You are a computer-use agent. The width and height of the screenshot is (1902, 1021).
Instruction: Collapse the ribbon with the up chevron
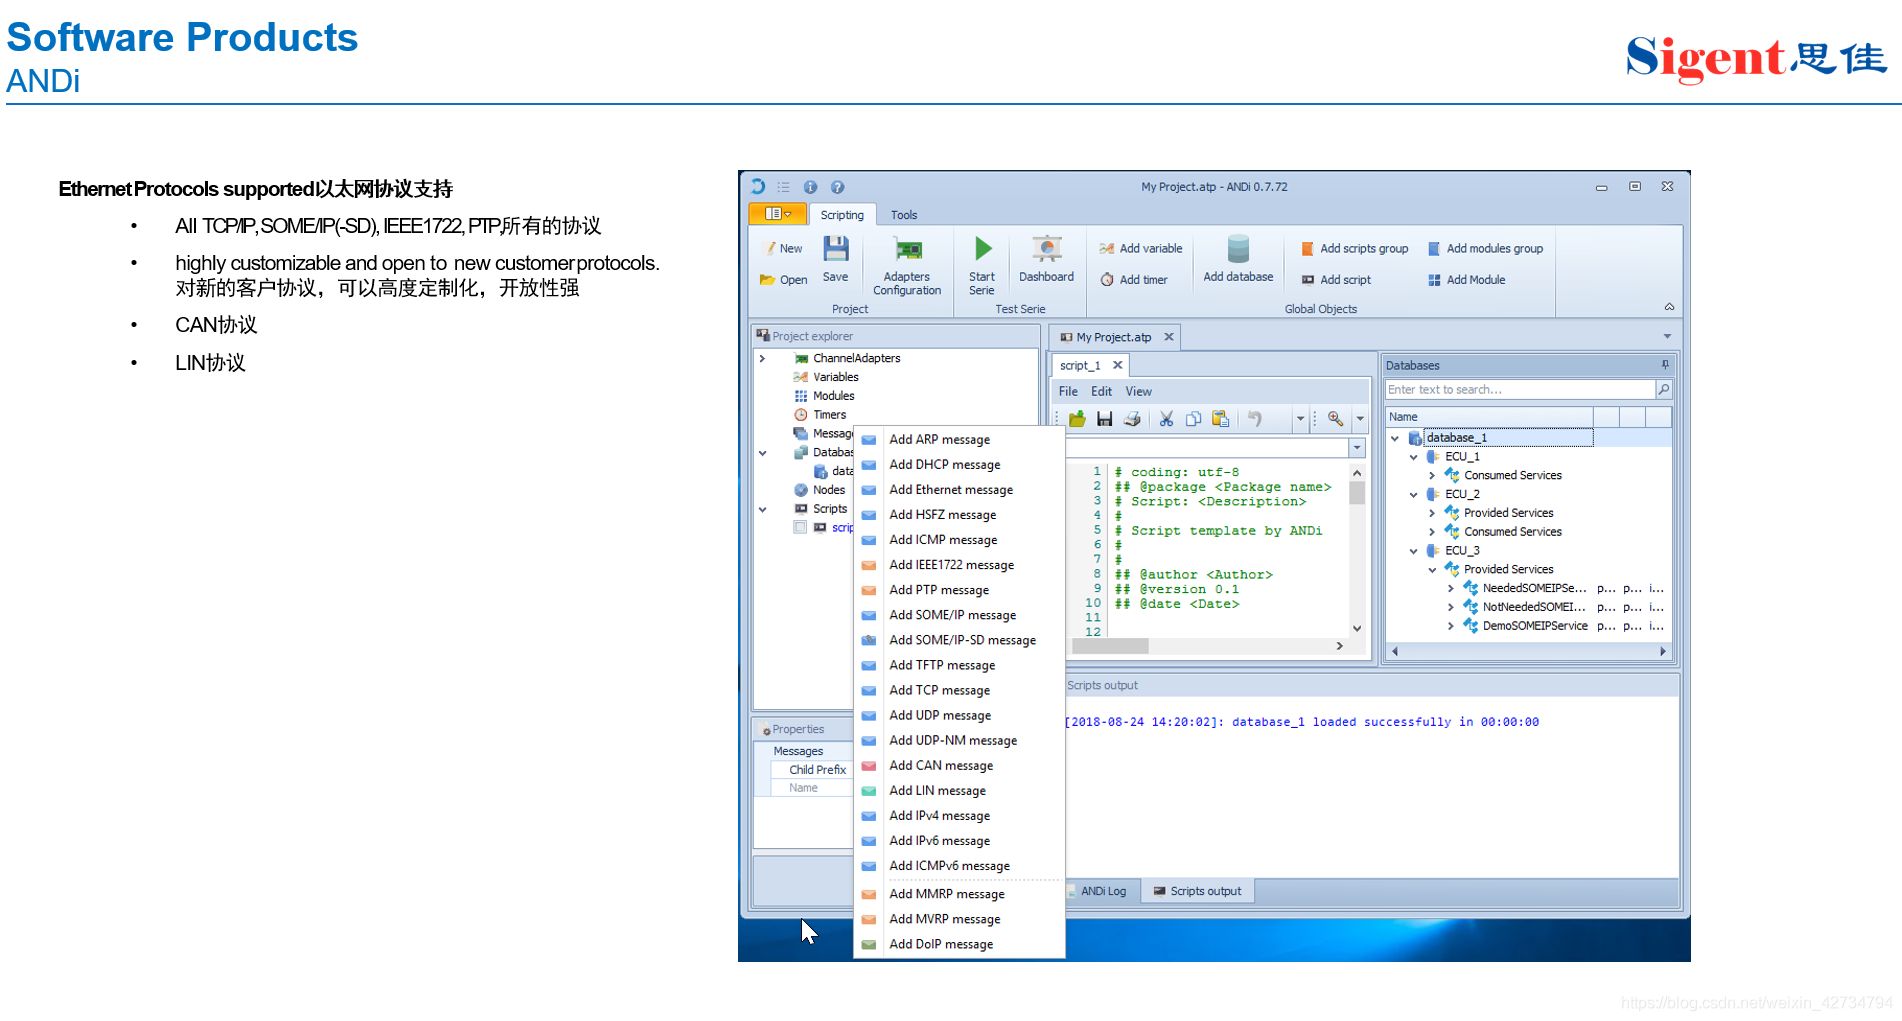coord(1669,307)
